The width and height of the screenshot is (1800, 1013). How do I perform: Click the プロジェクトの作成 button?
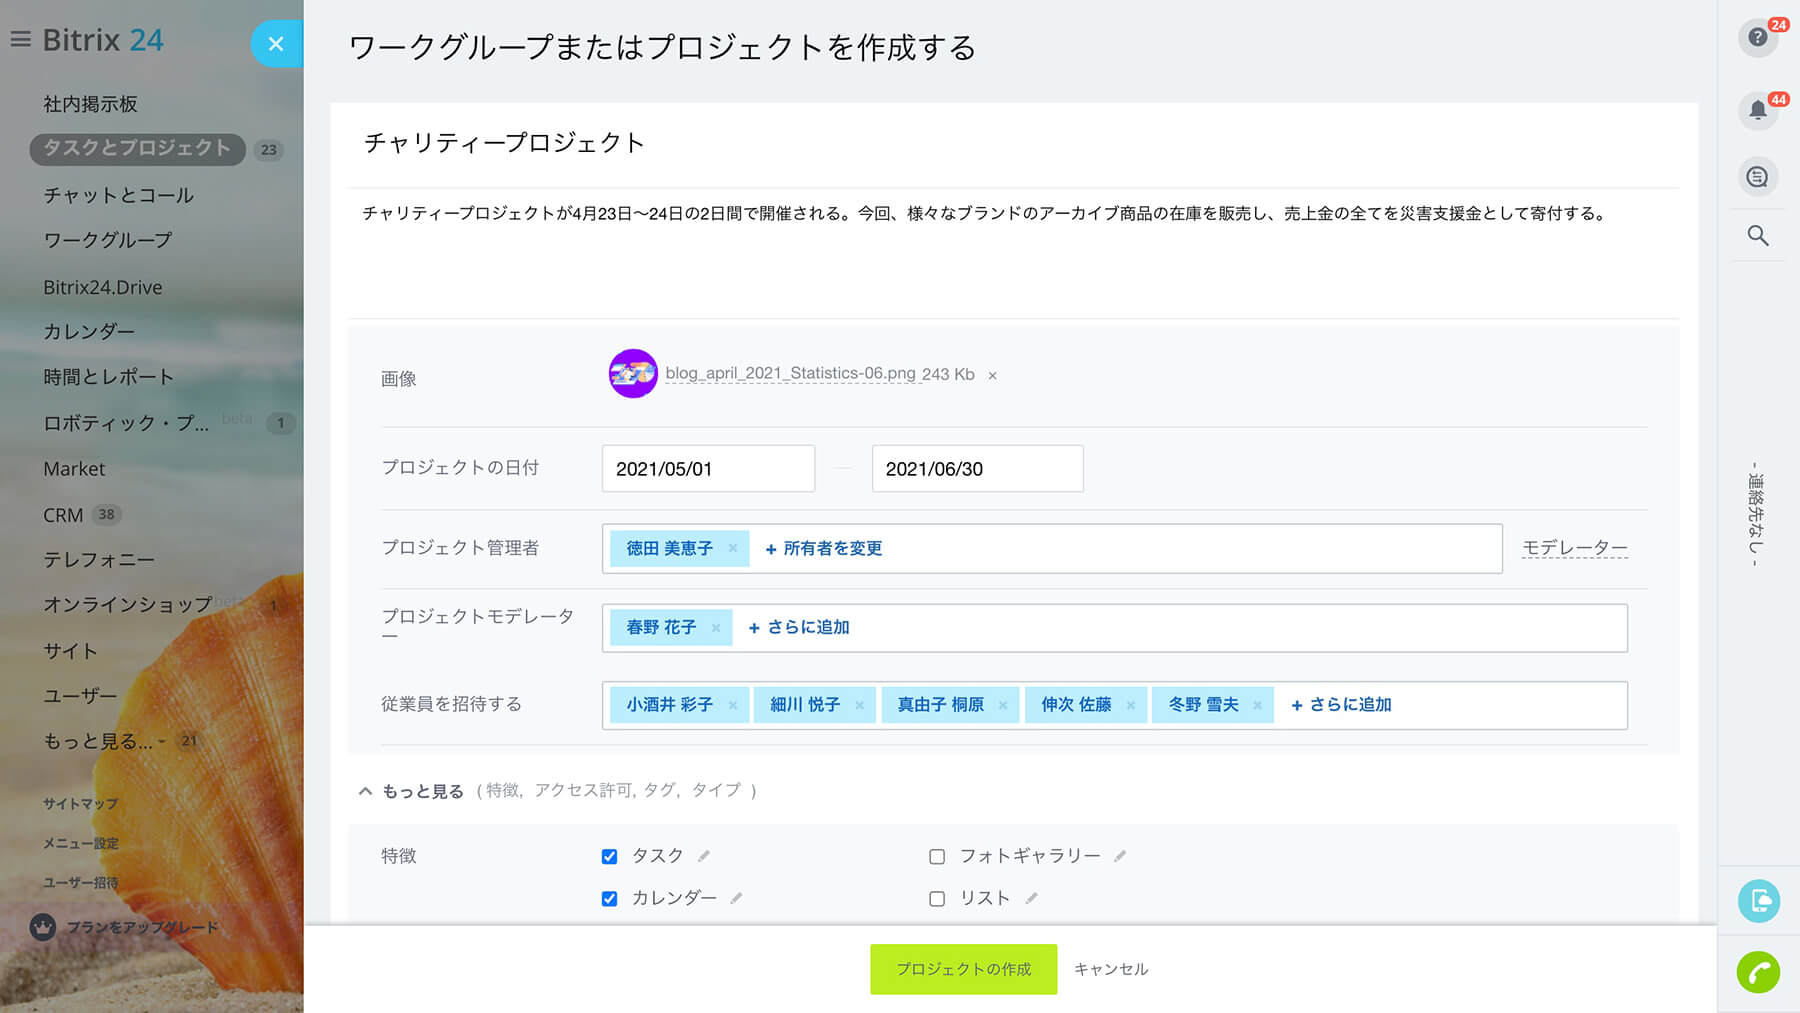tap(963, 969)
